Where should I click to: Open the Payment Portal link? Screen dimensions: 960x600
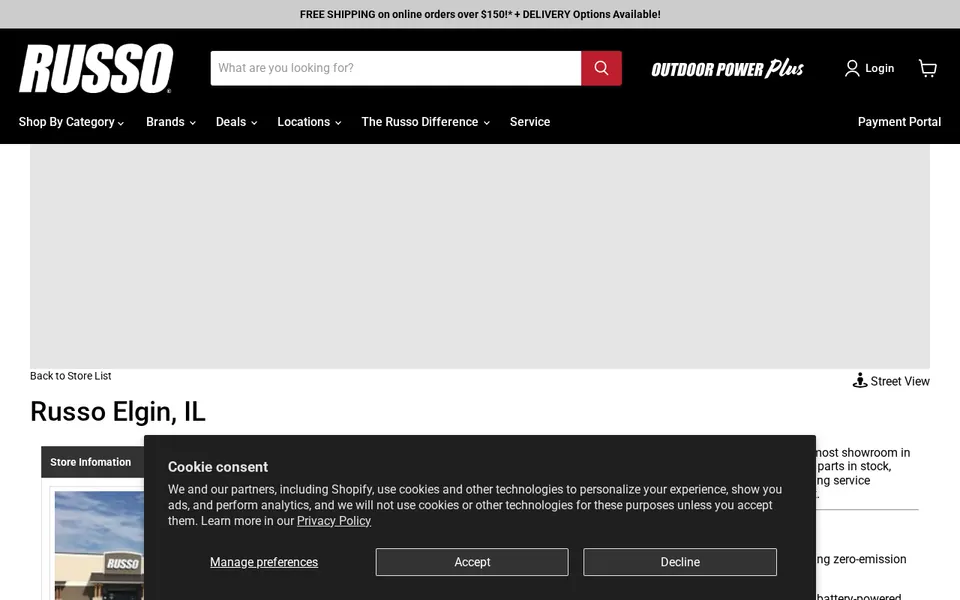[899, 122]
